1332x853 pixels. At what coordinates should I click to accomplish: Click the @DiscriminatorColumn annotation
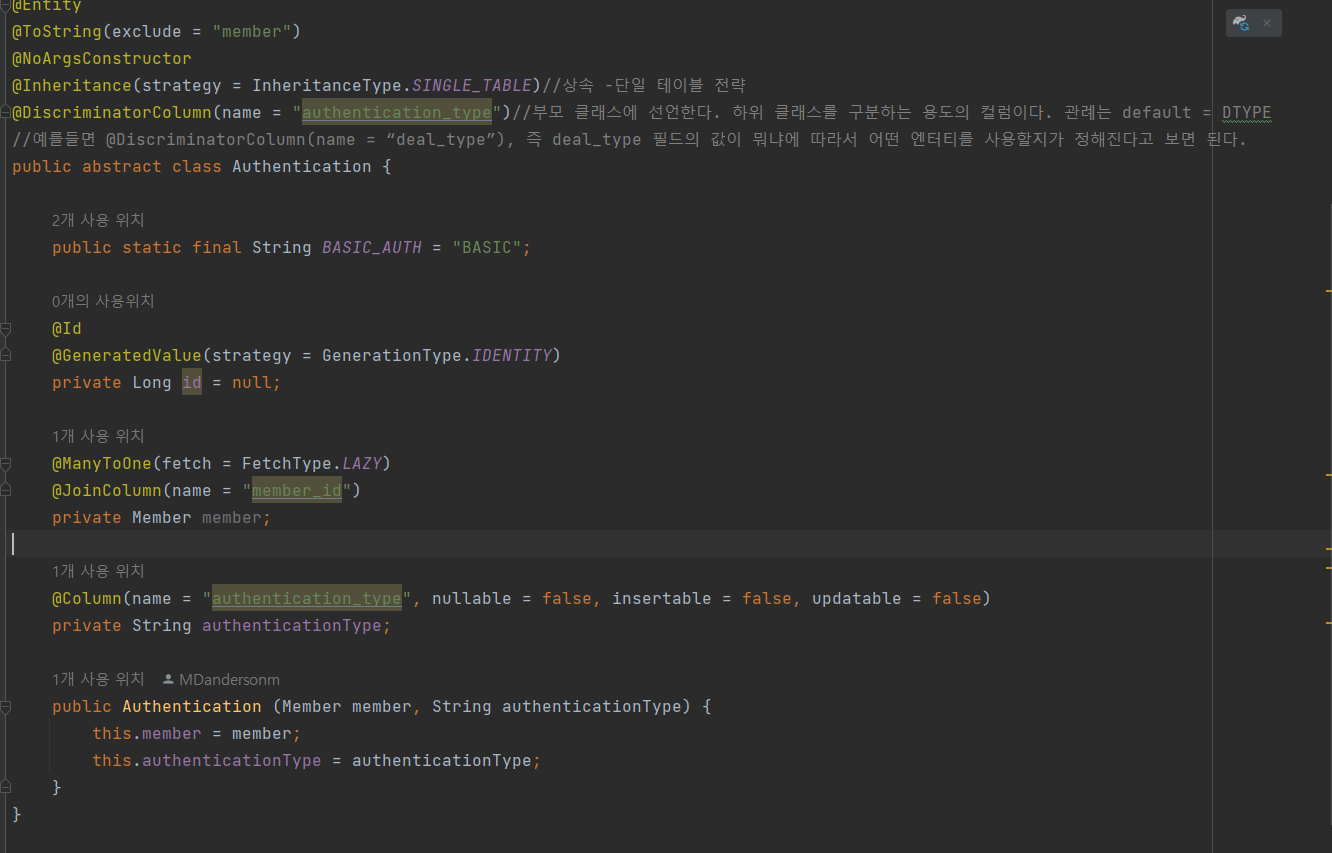click(112, 112)
